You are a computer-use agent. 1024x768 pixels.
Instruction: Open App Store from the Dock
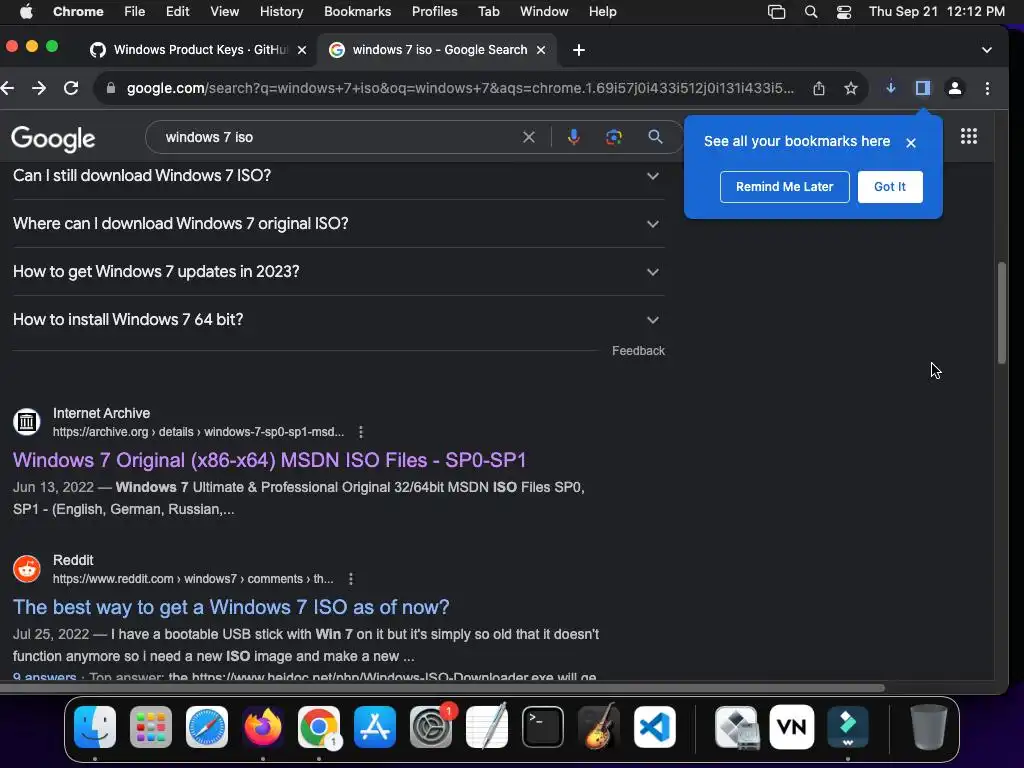(375, 727)
